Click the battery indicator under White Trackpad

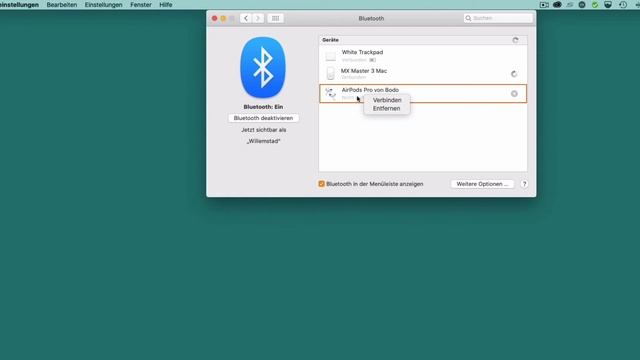(x=373, y=60)
